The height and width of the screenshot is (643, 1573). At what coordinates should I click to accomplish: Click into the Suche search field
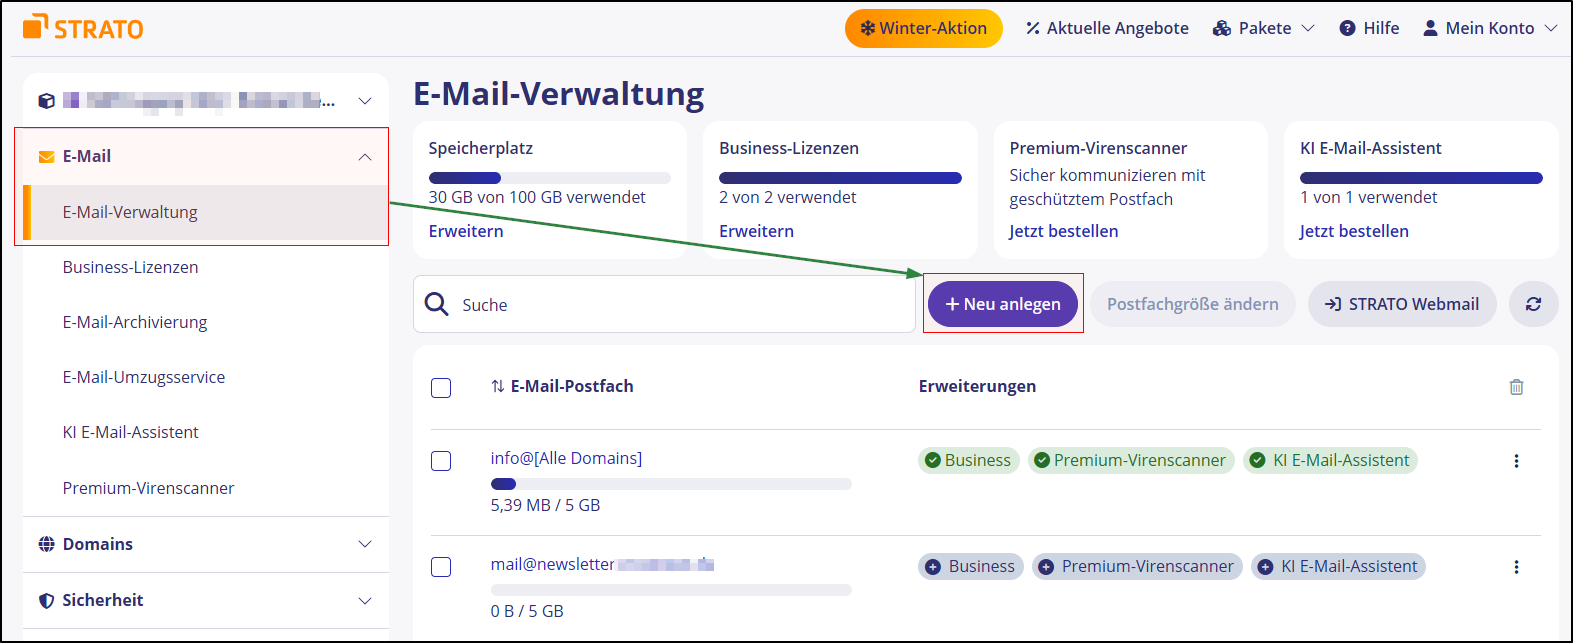pos(680,305)
